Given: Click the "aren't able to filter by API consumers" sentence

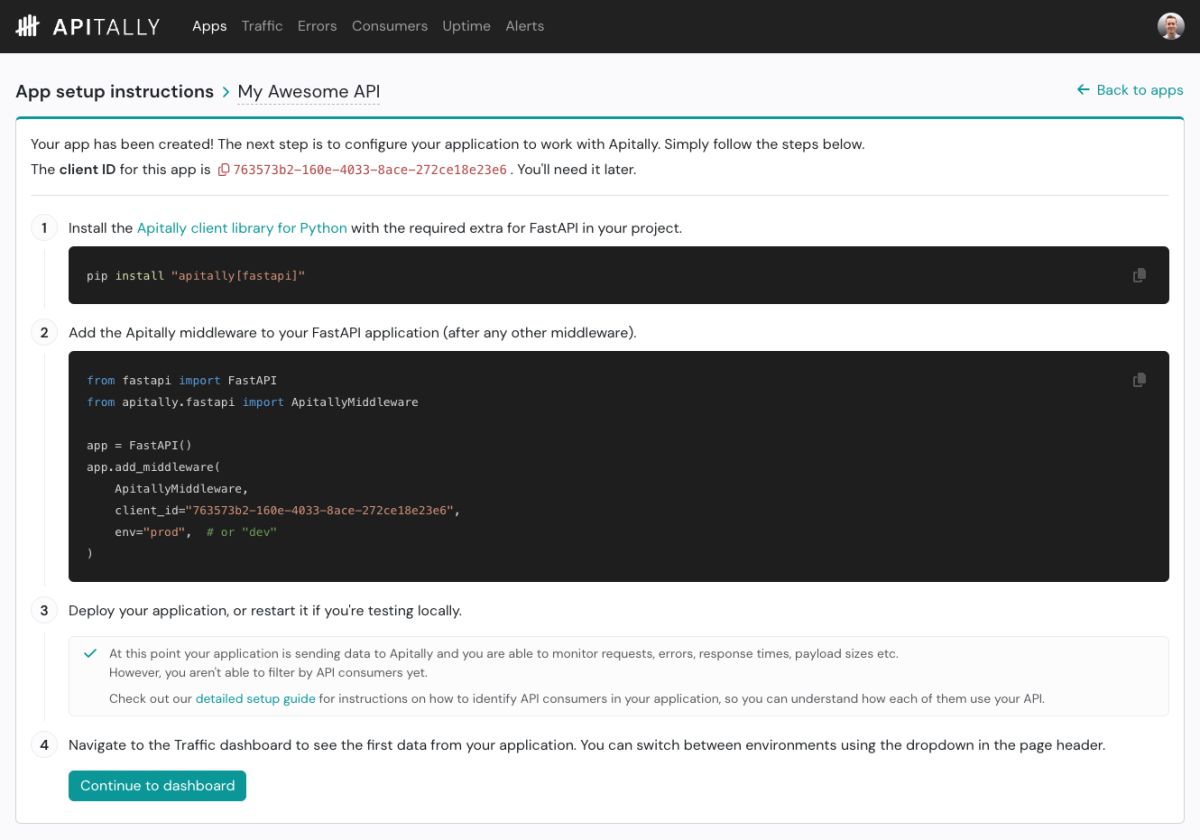Looking at the screenshot, I should [x=268, y=672].
